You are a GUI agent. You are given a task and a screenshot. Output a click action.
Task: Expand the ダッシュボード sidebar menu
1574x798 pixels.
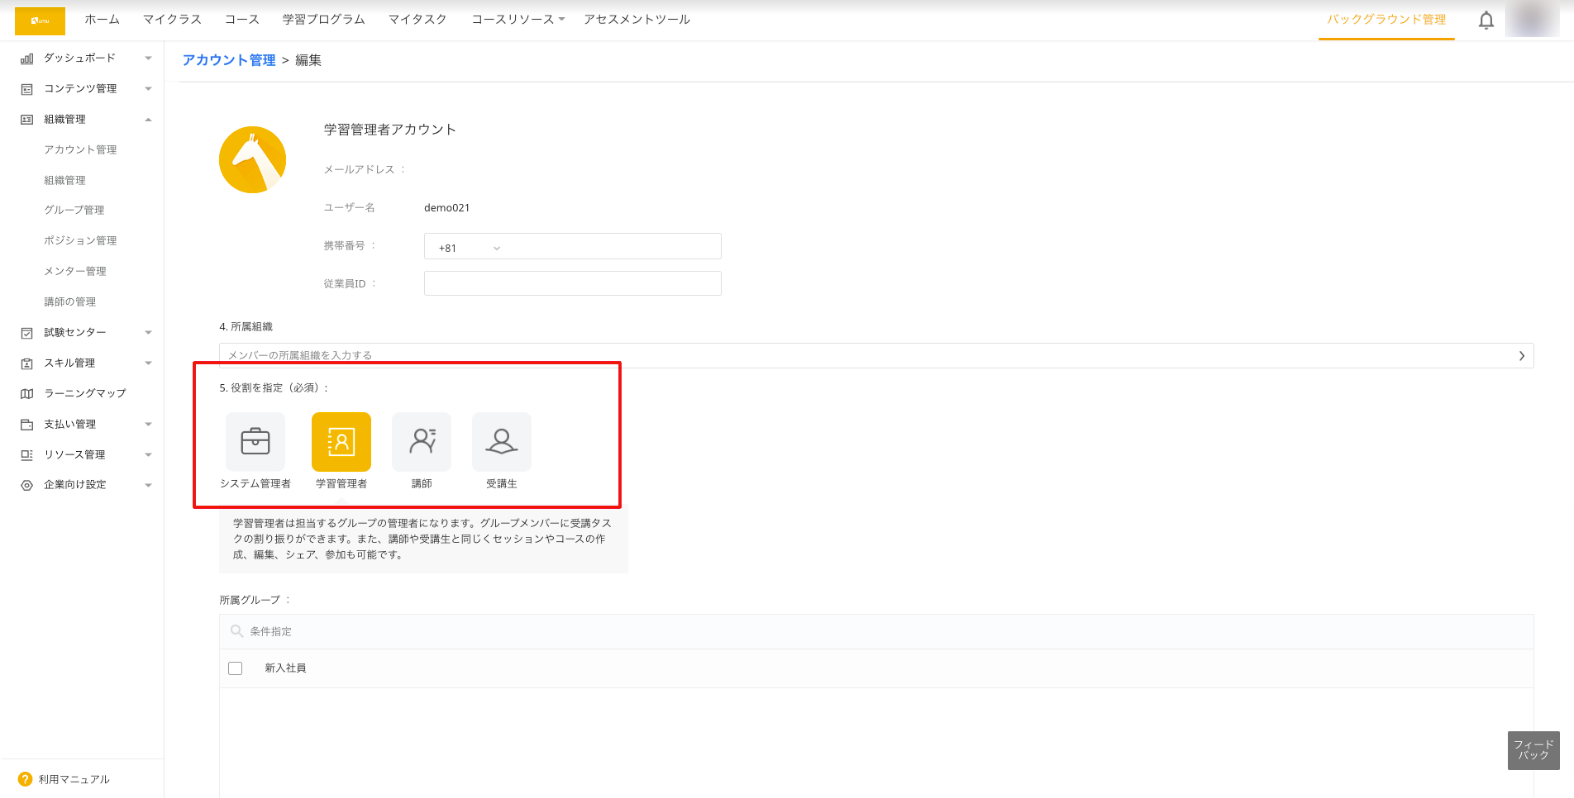point(148,58)
